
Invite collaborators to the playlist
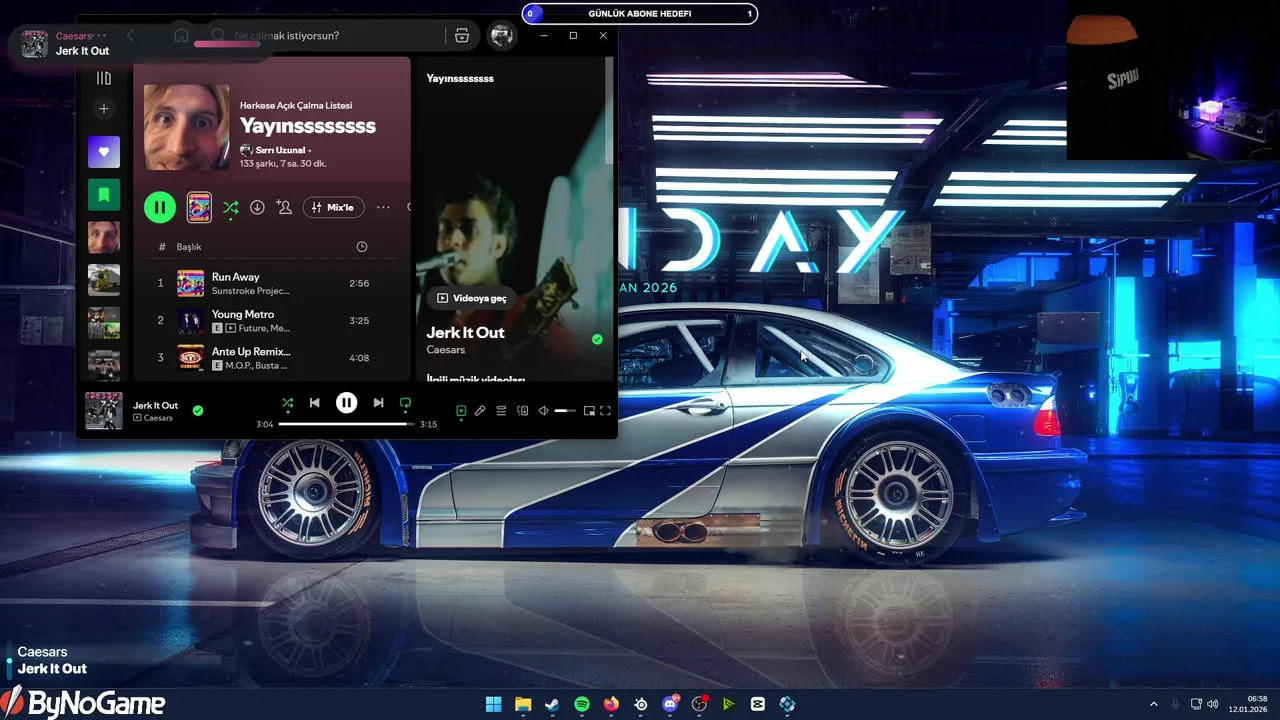pos(284,207)
